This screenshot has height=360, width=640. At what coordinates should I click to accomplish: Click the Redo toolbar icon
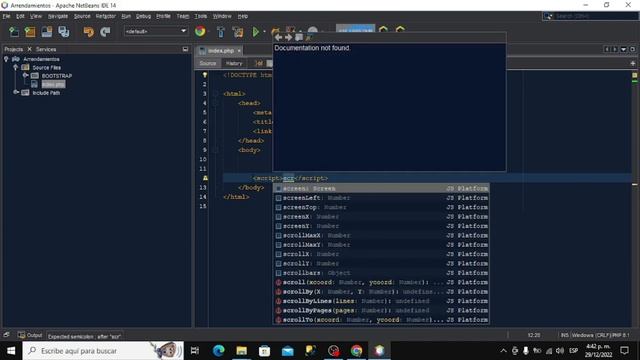tap(105, 32)
